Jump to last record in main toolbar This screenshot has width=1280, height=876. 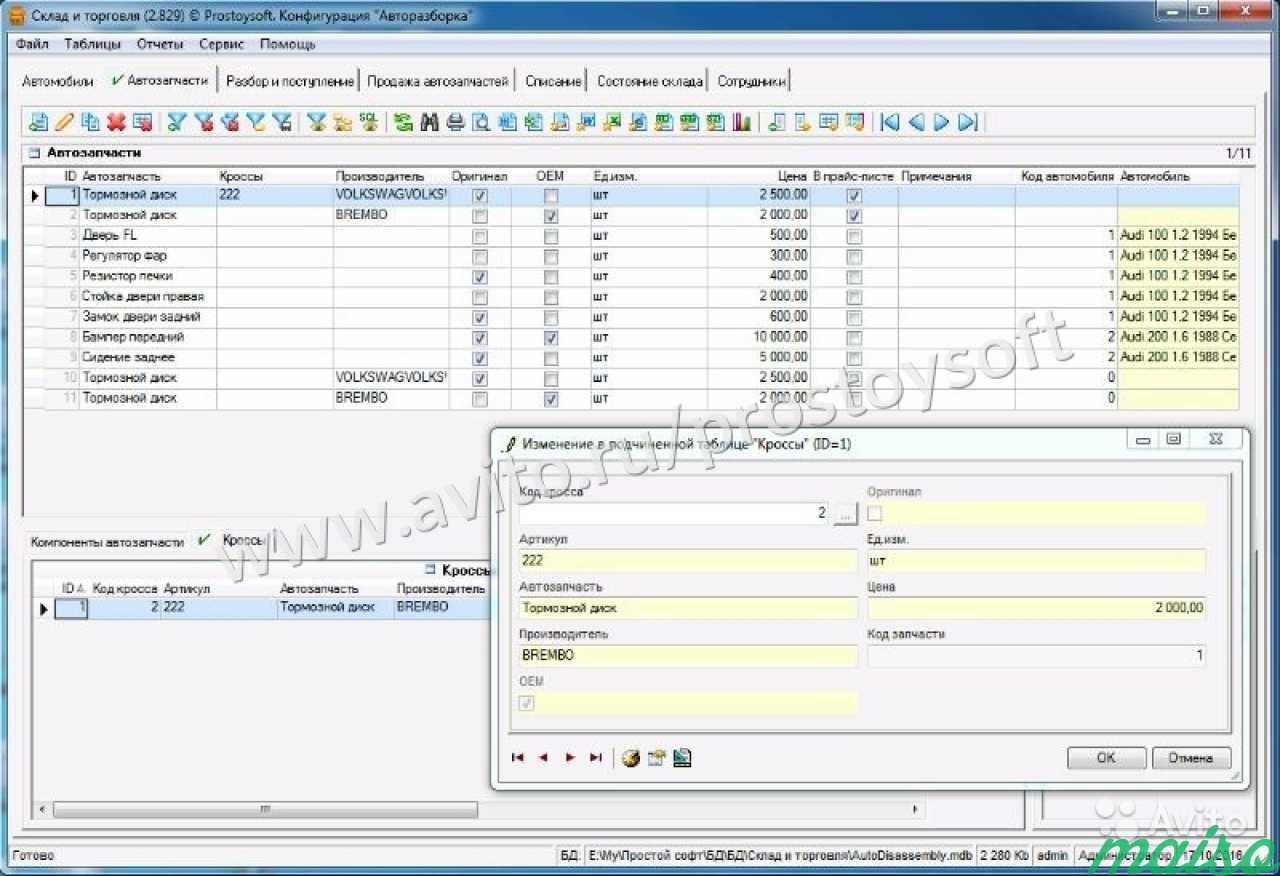[x=967, y=122]
